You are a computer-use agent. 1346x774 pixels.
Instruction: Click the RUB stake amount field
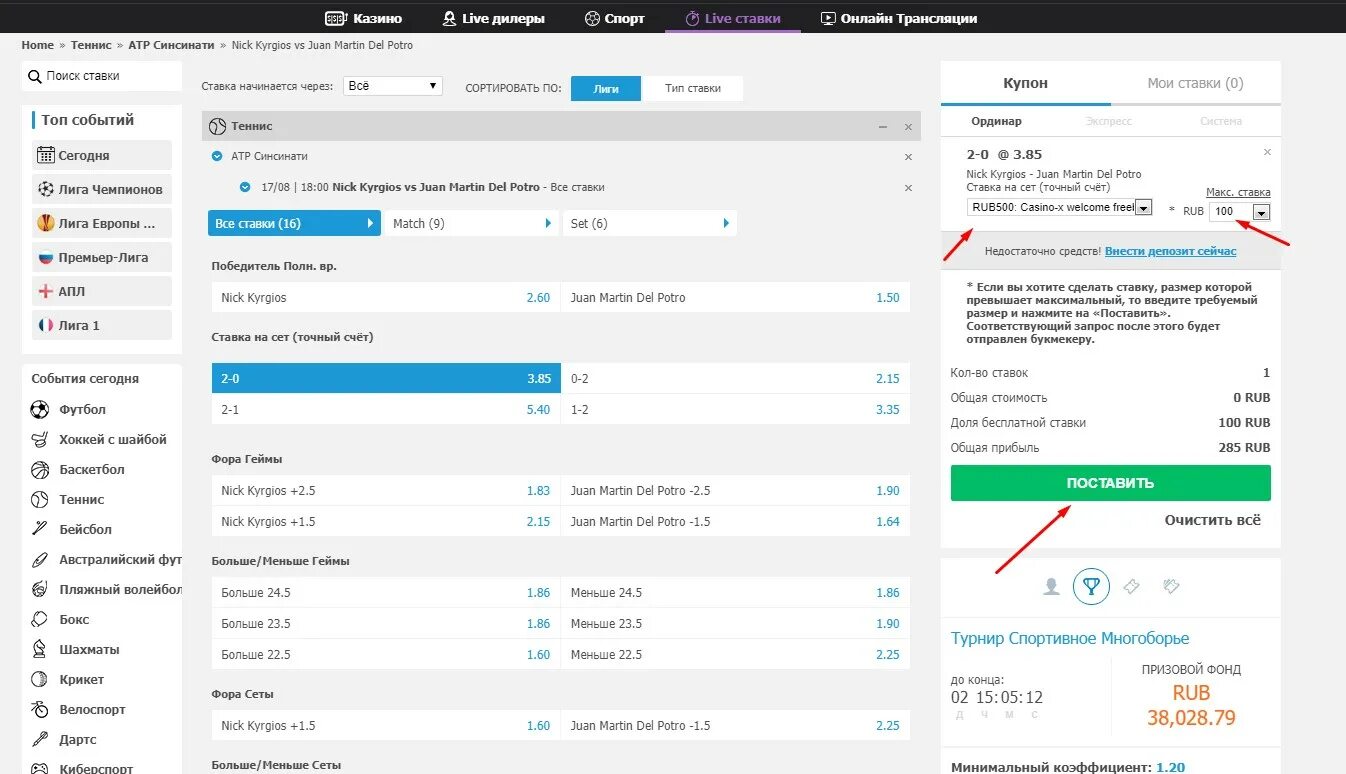coord(1231,212)
